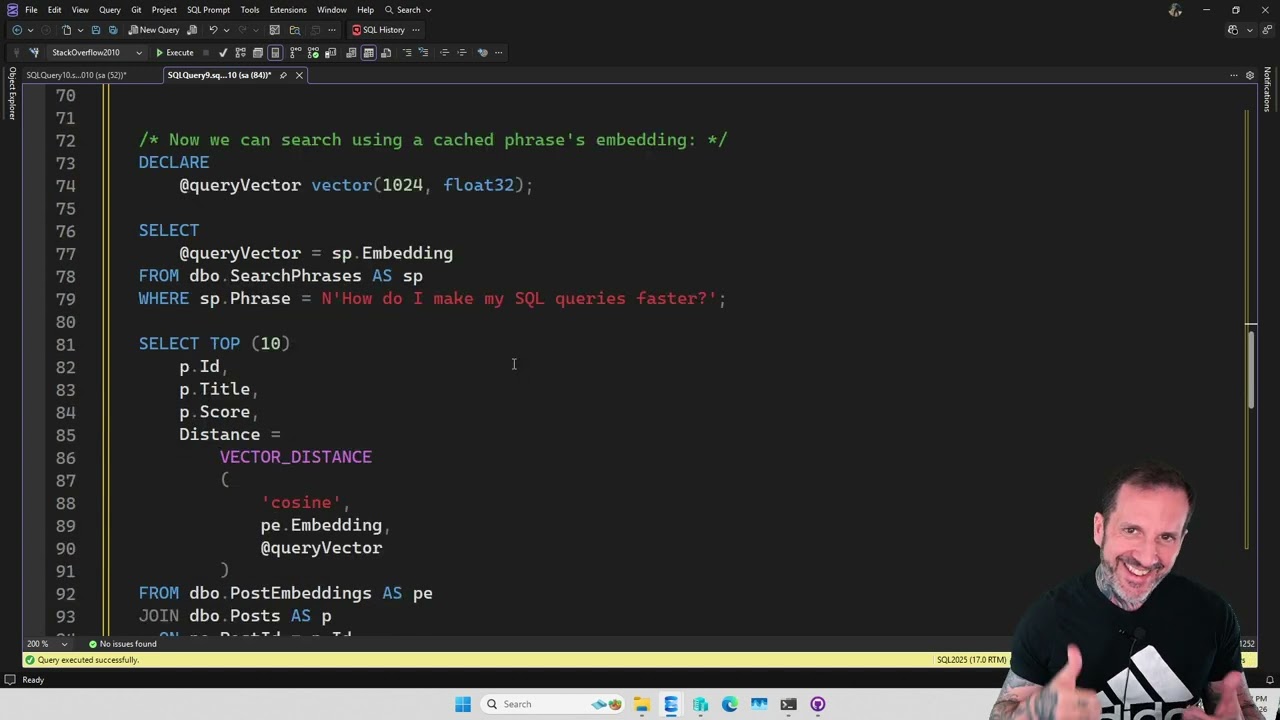Toggle Include Client Statistics

point(329,53)
